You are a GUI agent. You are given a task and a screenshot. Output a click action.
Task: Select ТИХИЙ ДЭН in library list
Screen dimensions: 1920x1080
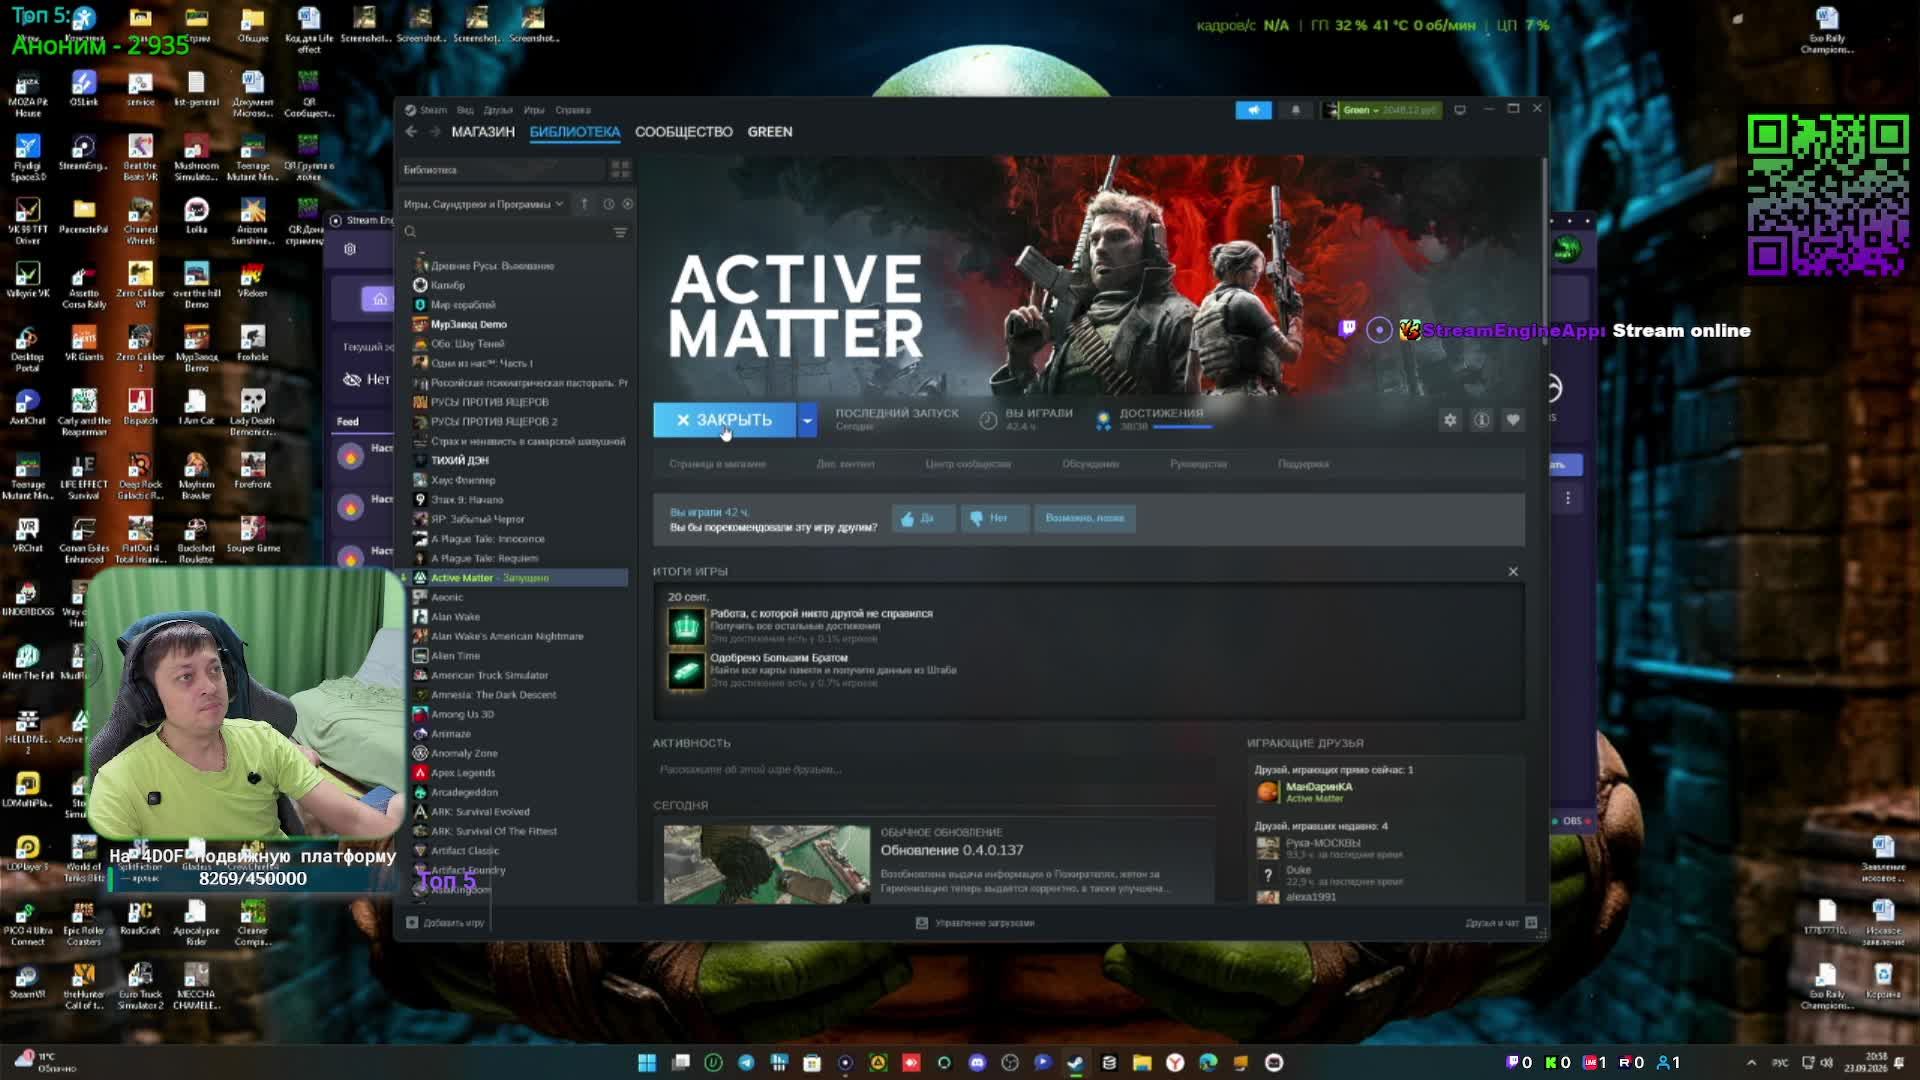point(518,460)
